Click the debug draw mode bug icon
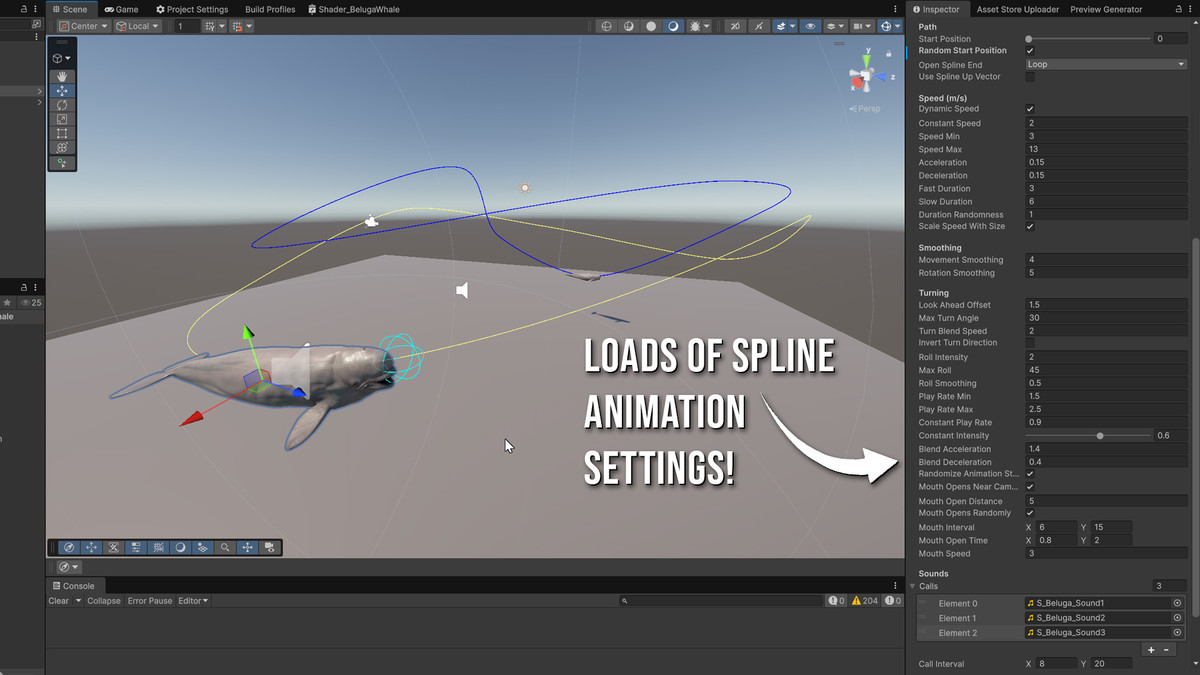Image resolution: width=1200 pixels, height=675 pixels. pos(695,26)
